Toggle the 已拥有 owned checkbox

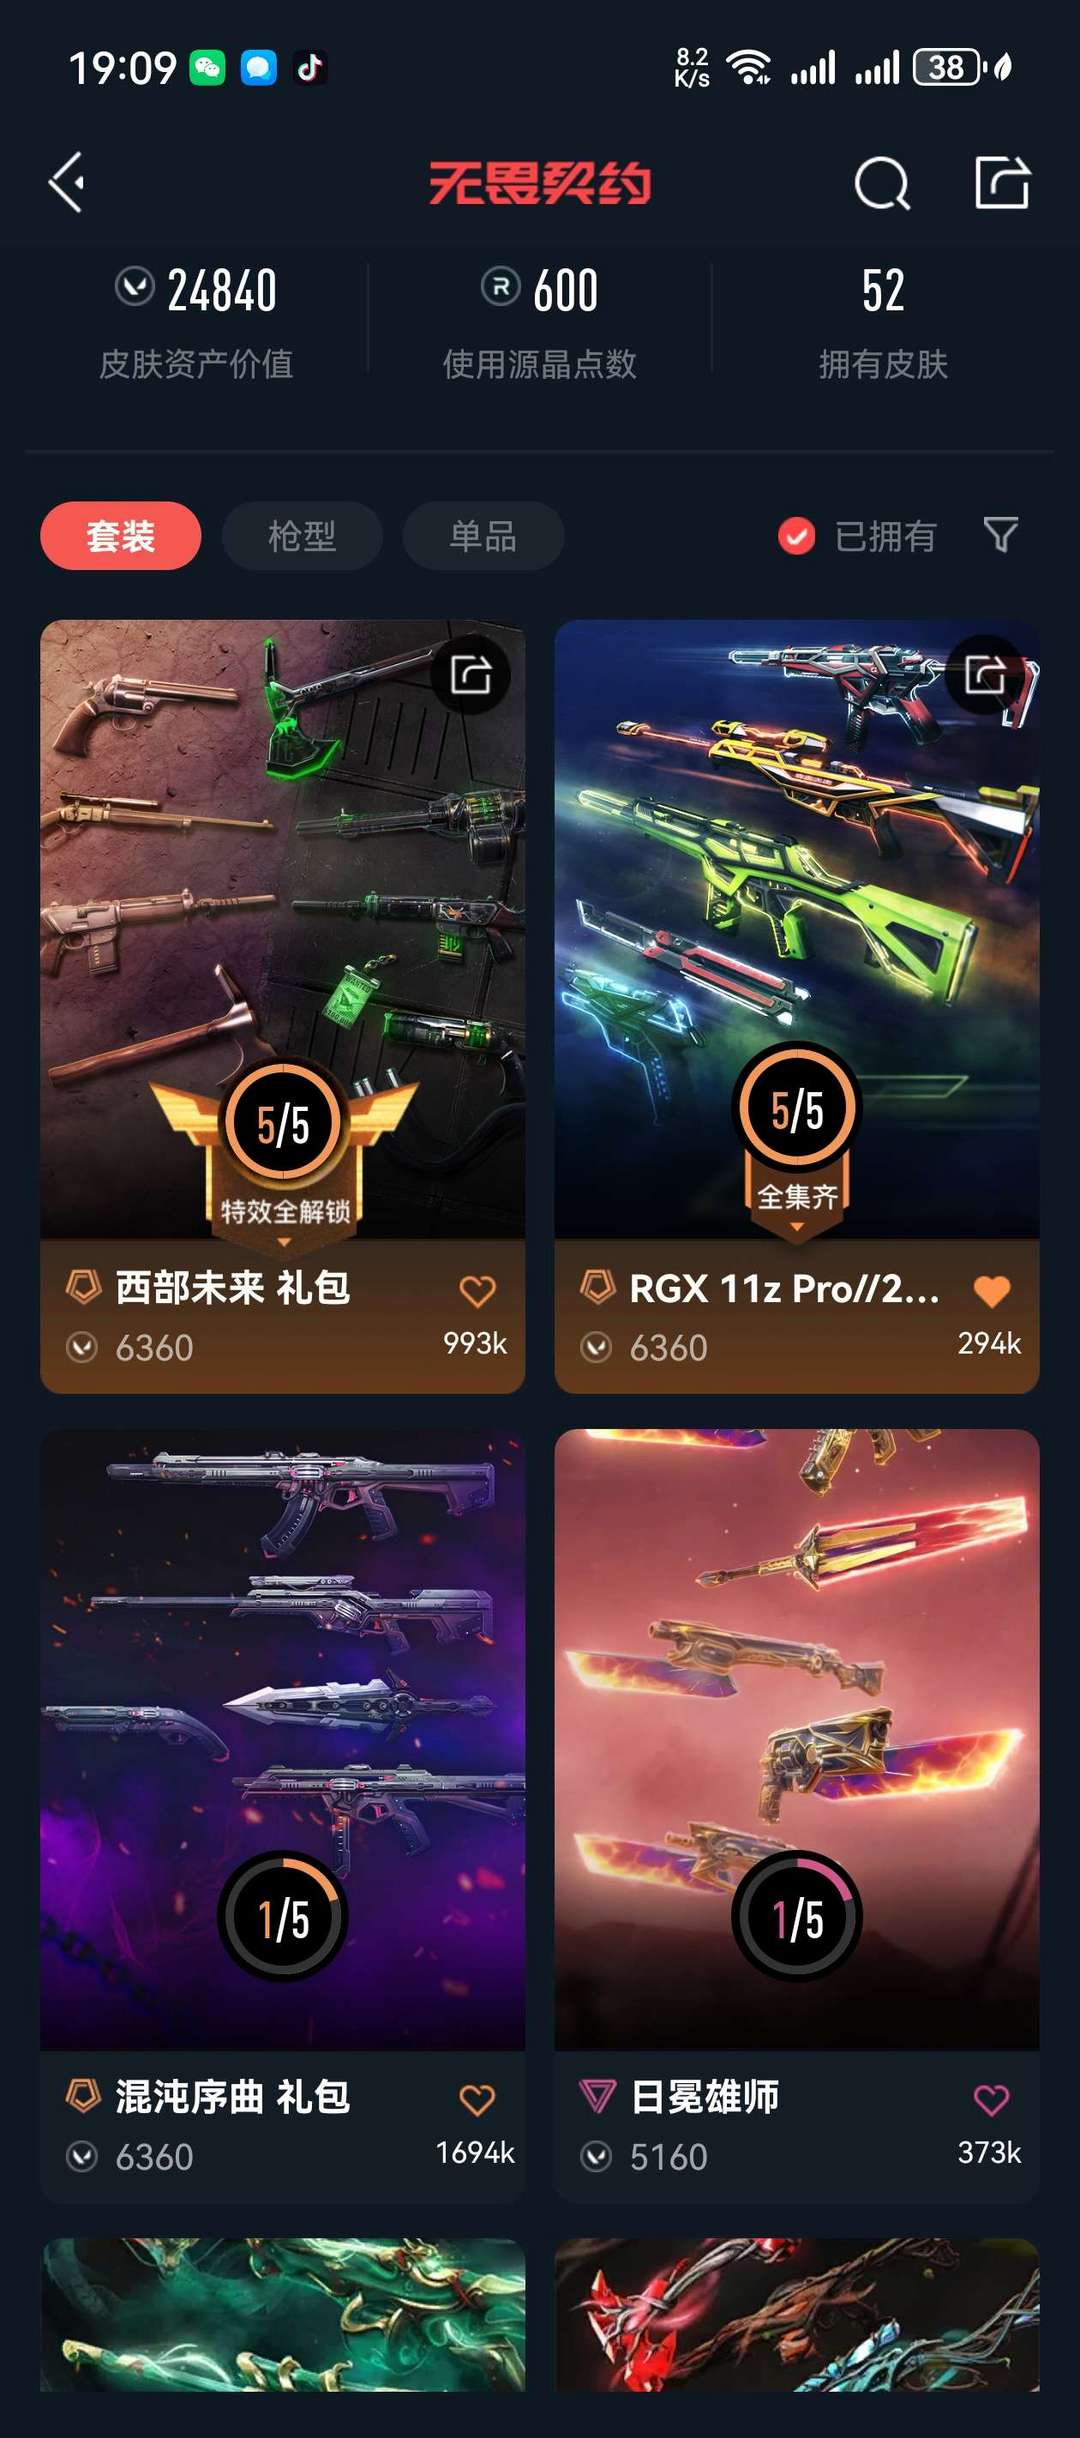(x=796, y=536)
